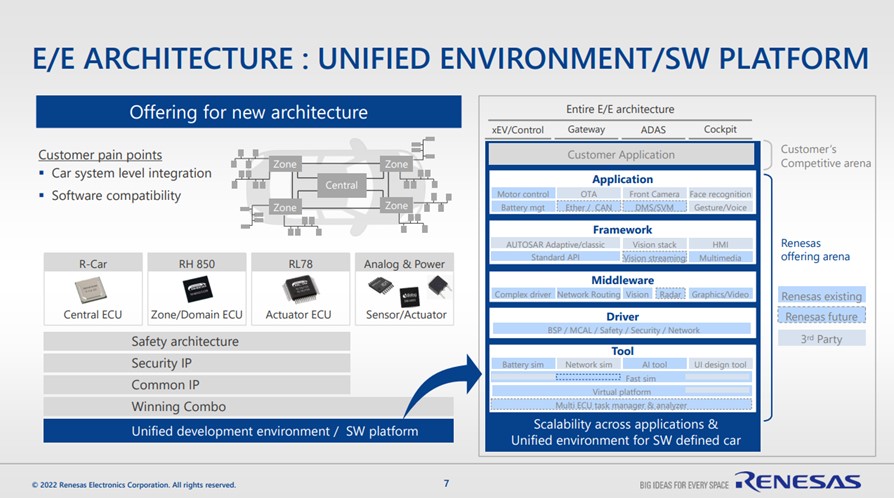Viewport: 894px width, 498px height.
Task: Click the 'Radar' cell
Action: click(x=670, y=294)
